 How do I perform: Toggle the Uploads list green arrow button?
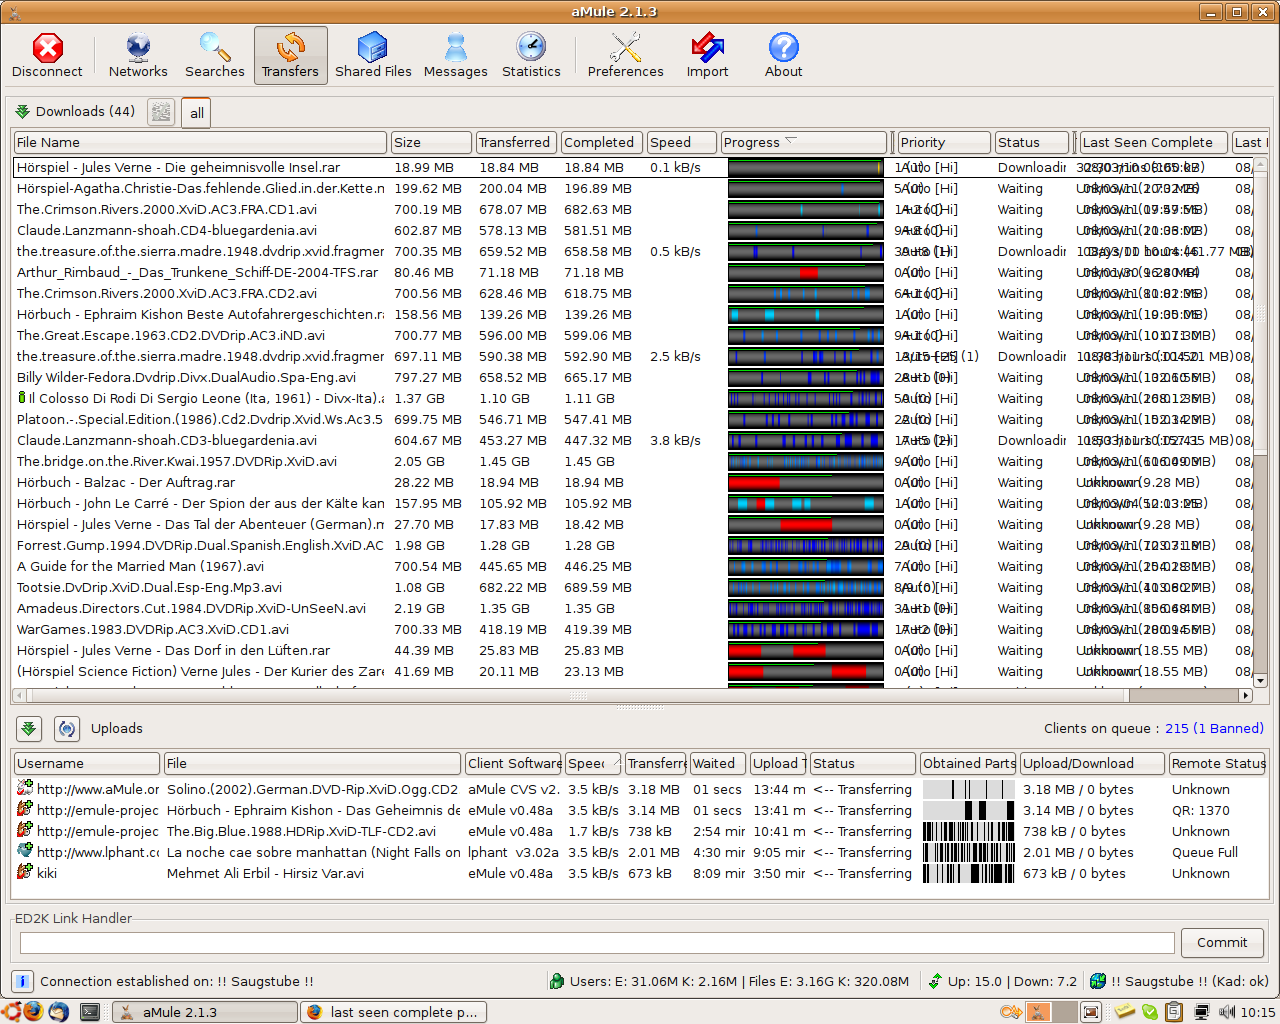[29, 729]
